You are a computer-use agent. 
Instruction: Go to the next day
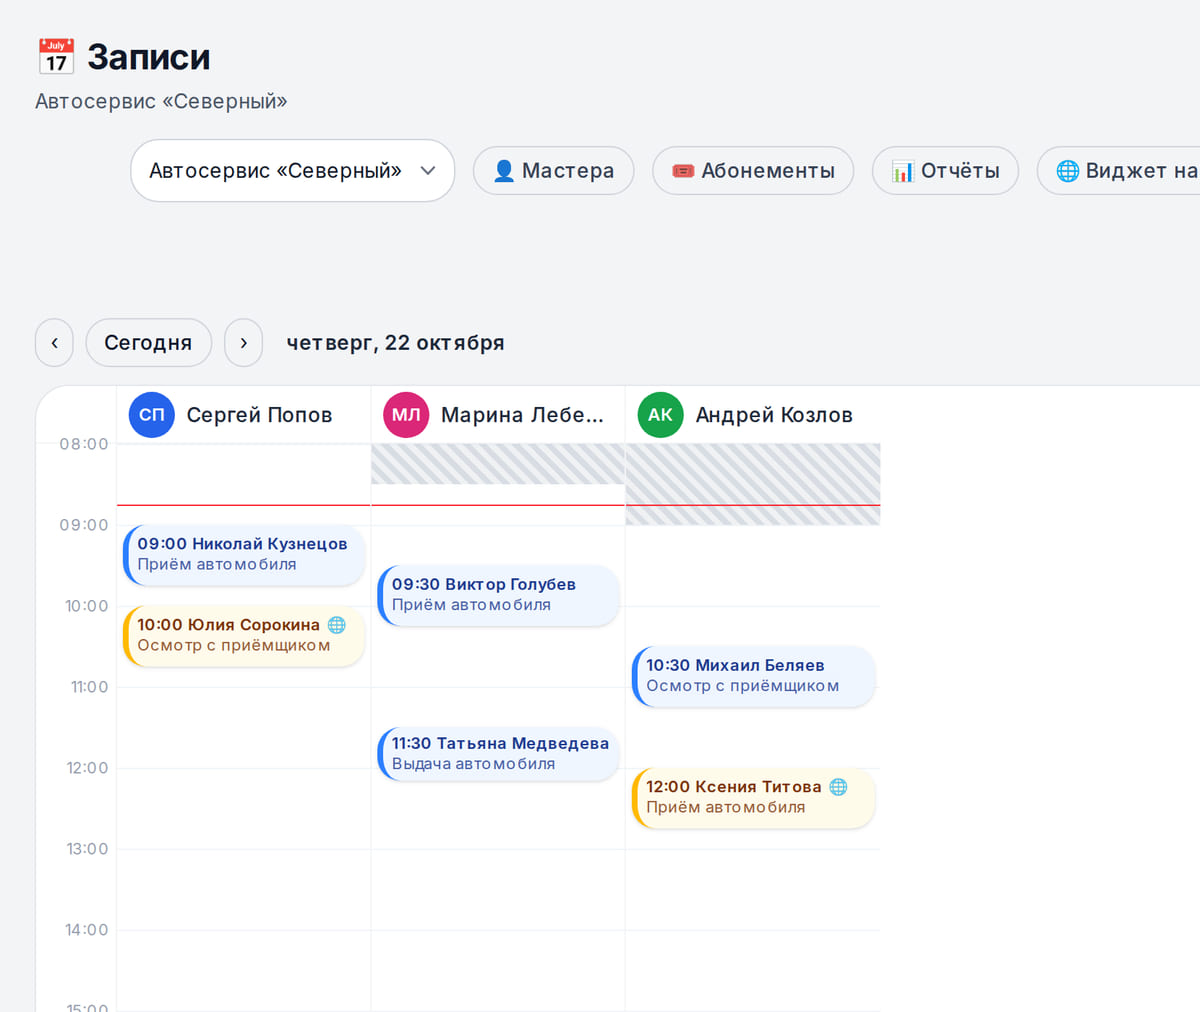[x=243, y=343]
